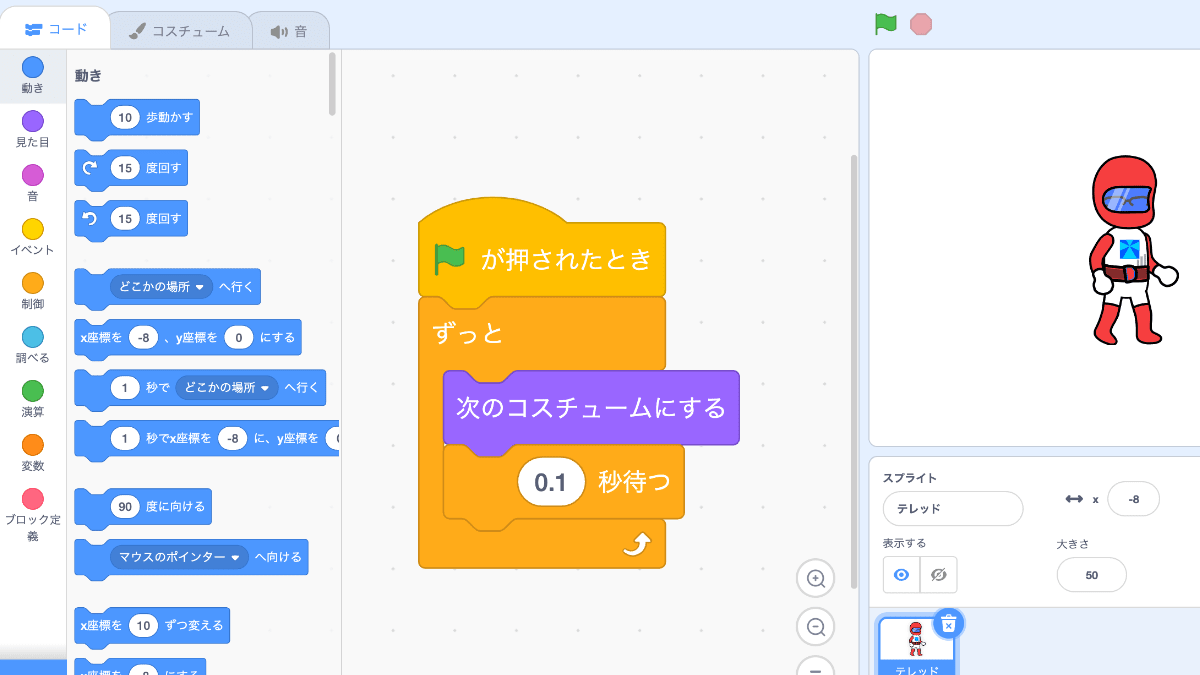Screen dimensions: 1200x675
Task: Click the block palette scrollbar
Action: [332, 83]
